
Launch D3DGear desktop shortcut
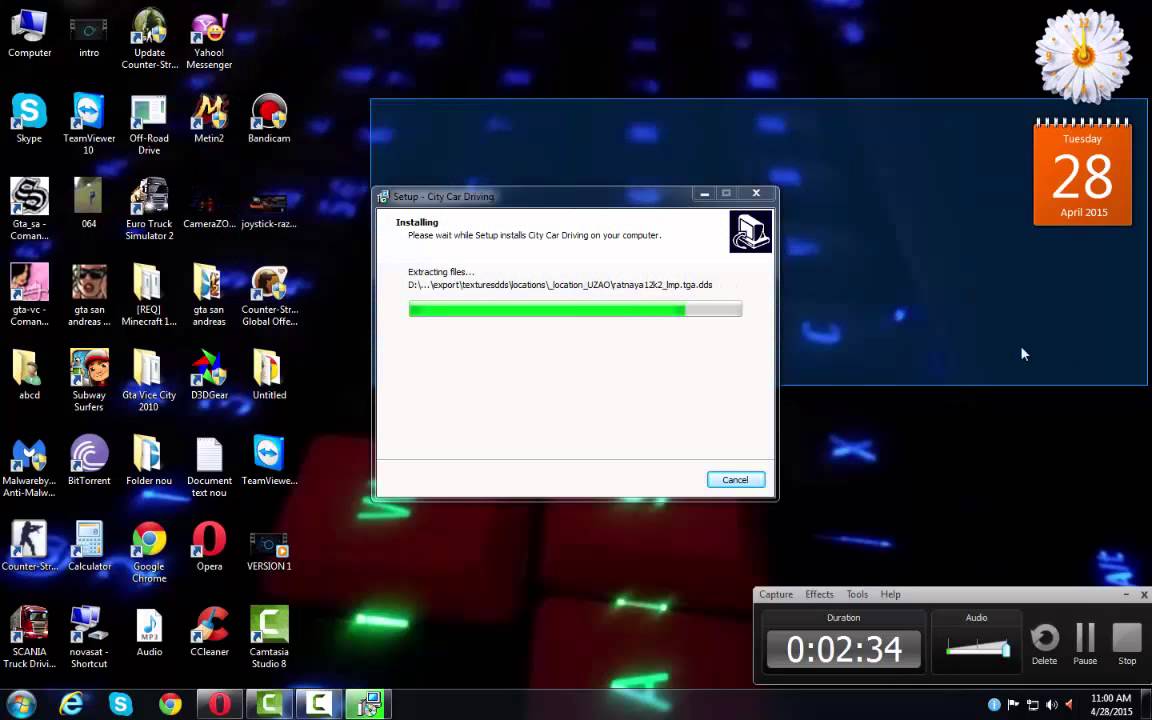pos(209,375)
